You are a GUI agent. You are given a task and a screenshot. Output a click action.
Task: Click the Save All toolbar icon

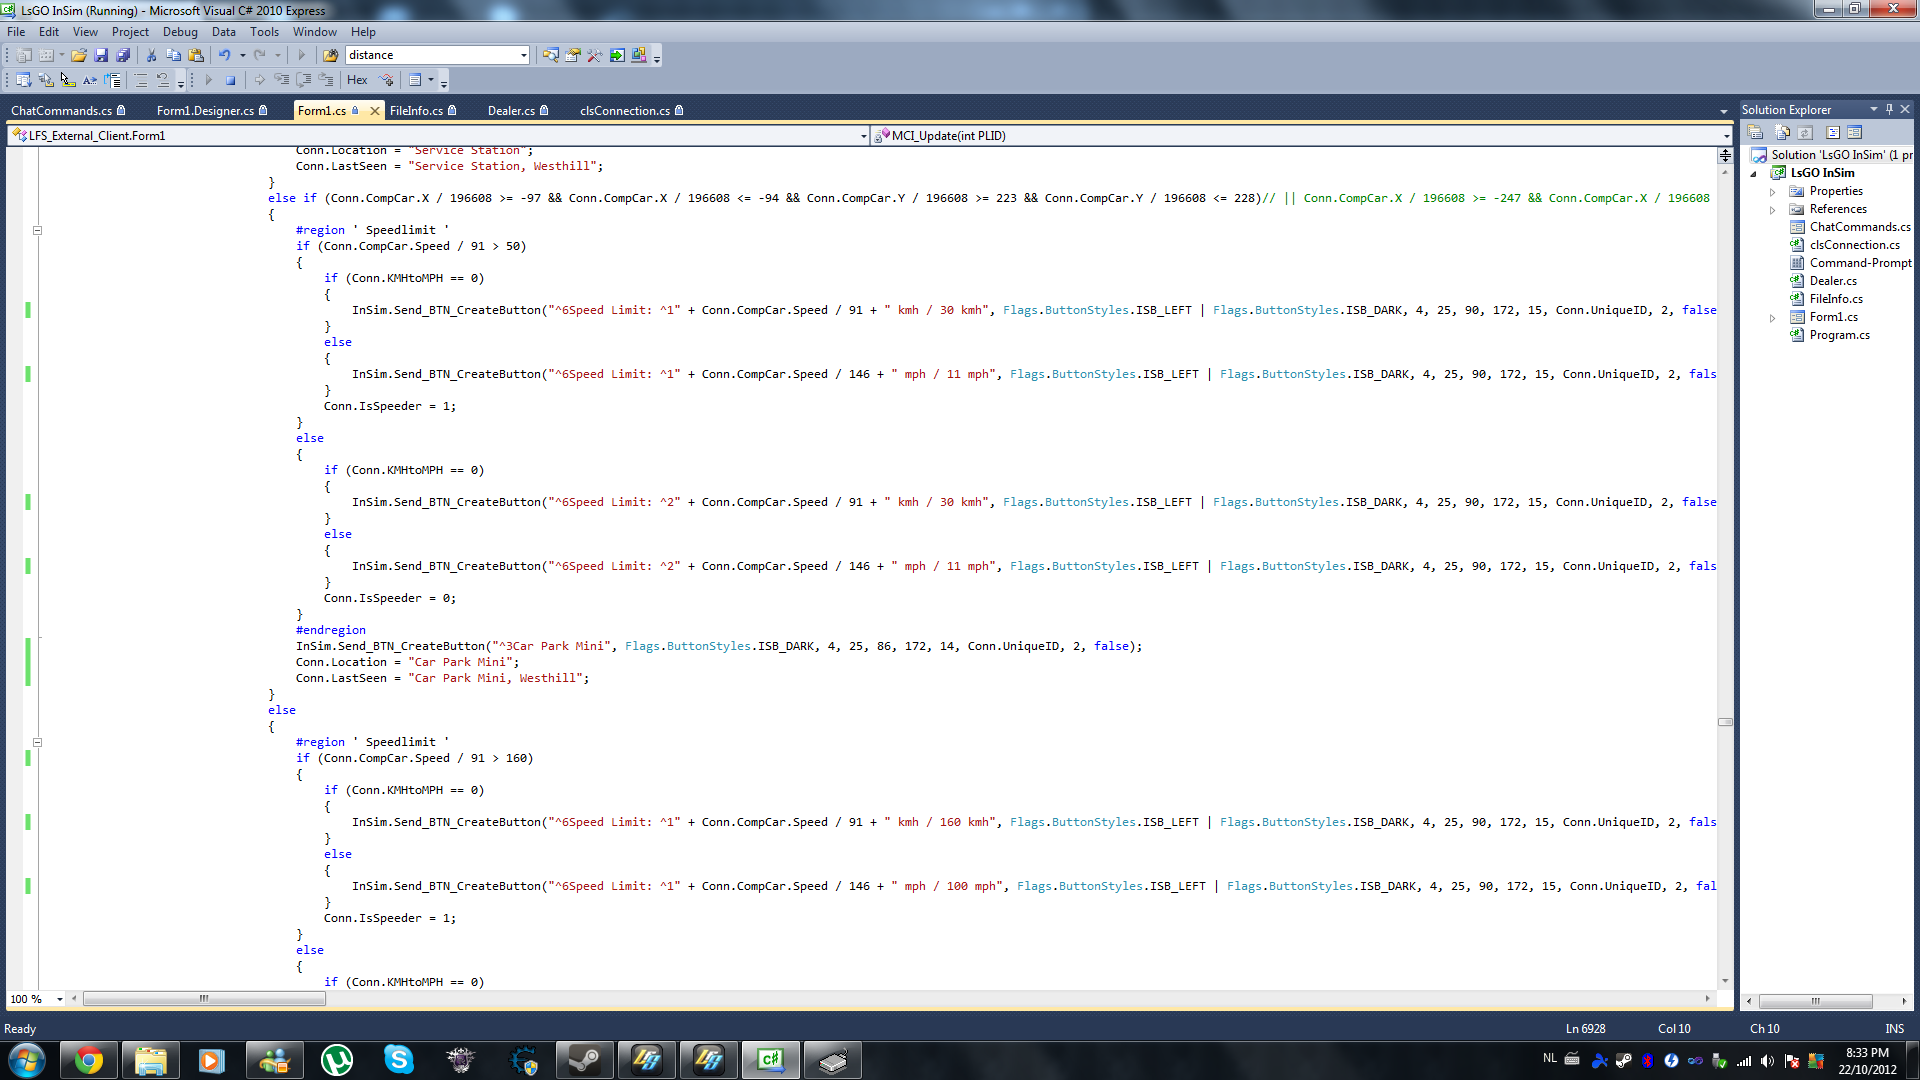(x=123, y=55)
